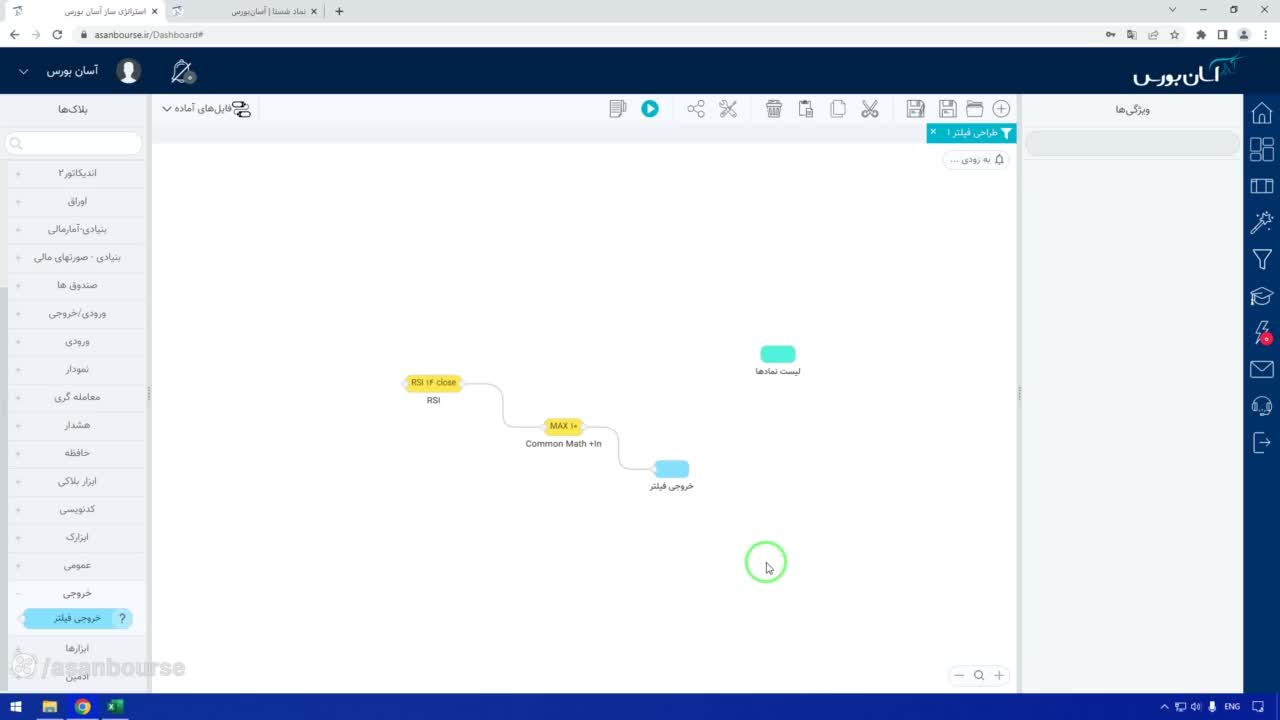Viewport: 1280px width, 720px height.
Task: Collapse the خروجی block category
Action: coord(76,593)
